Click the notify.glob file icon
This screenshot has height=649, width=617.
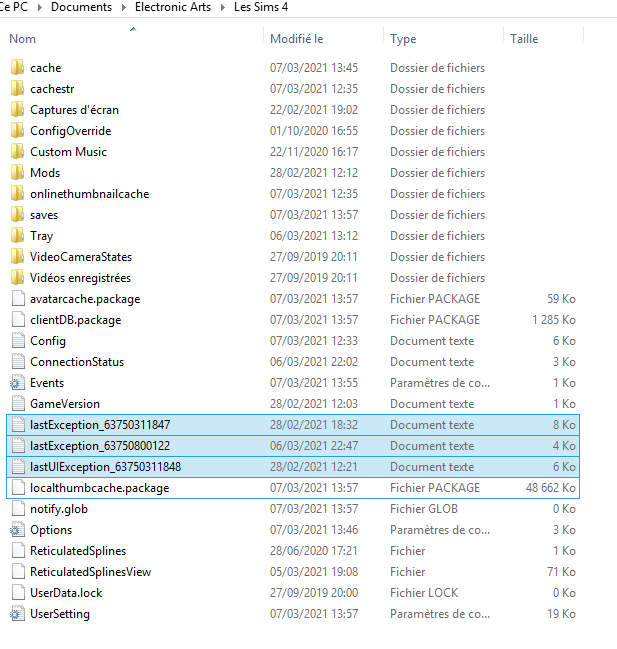tap(16, 509)
